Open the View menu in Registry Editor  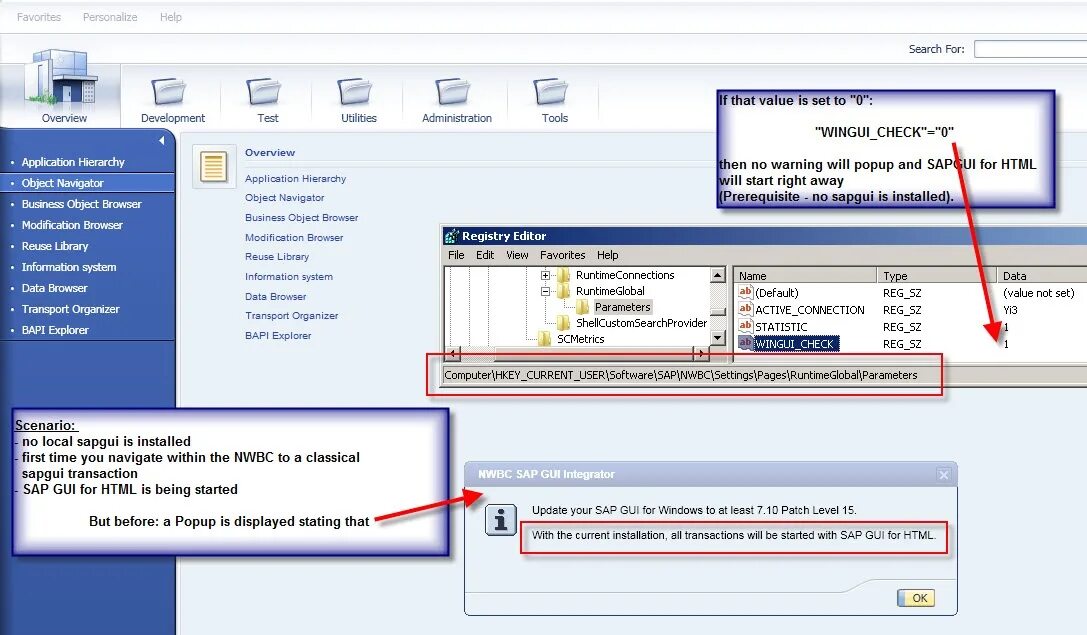(516, 255)
